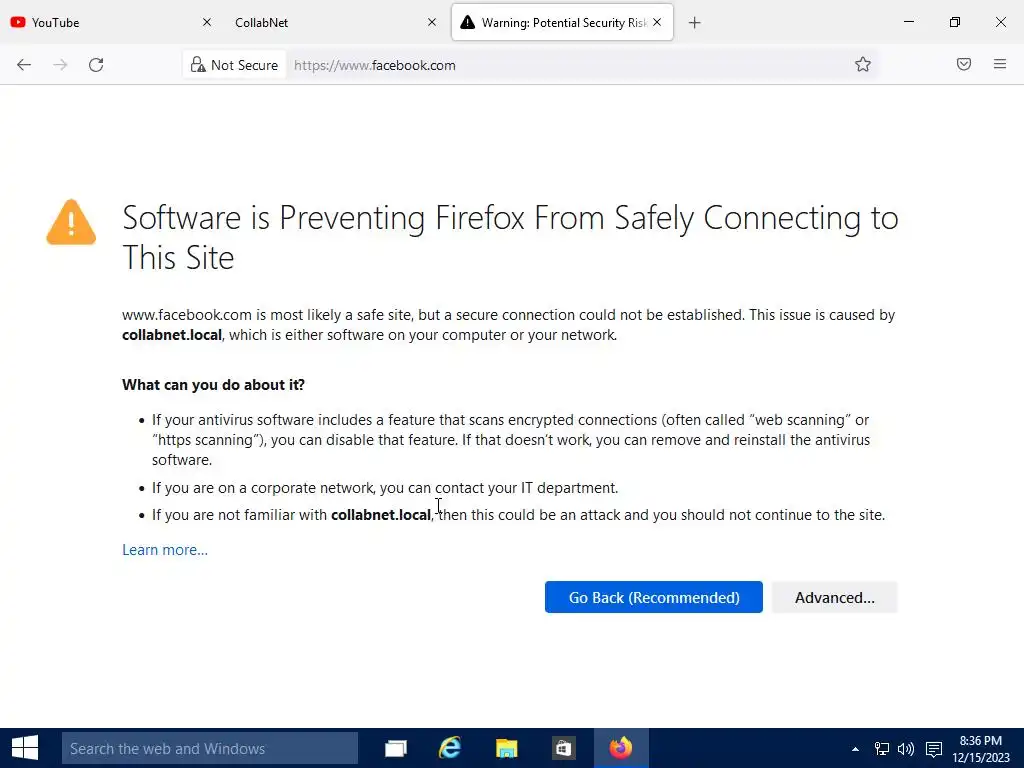1024x768 pixels.
Task: Open the Firefox application menu
Action: pos(1000,65)
